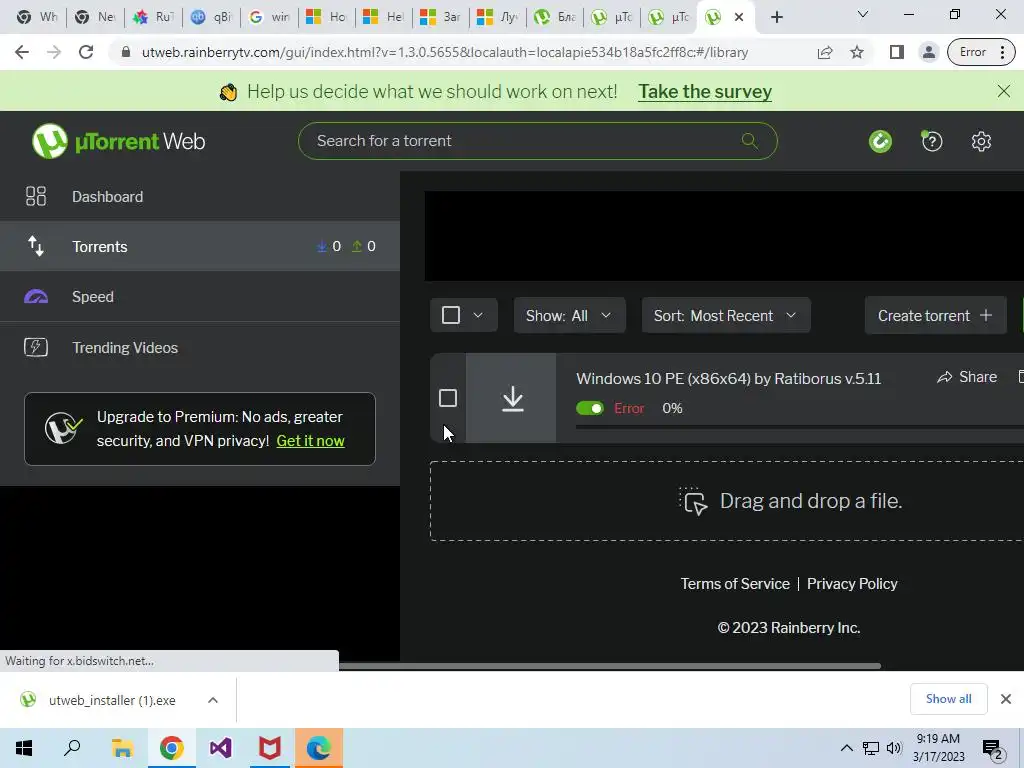1024x768 pixels.
Task: Open the Show: All filter dropdown
Action: point(569,315)
